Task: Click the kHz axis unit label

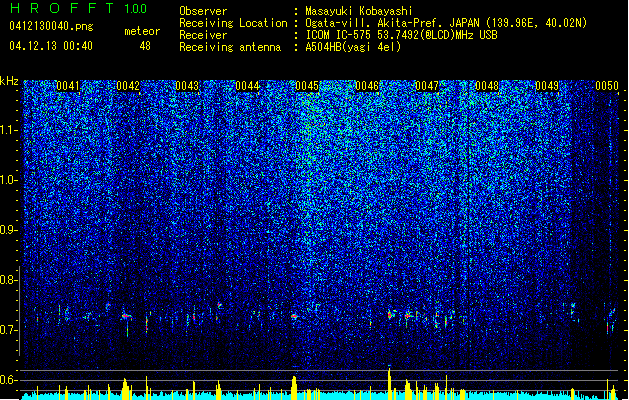Action: pos(9,81)
